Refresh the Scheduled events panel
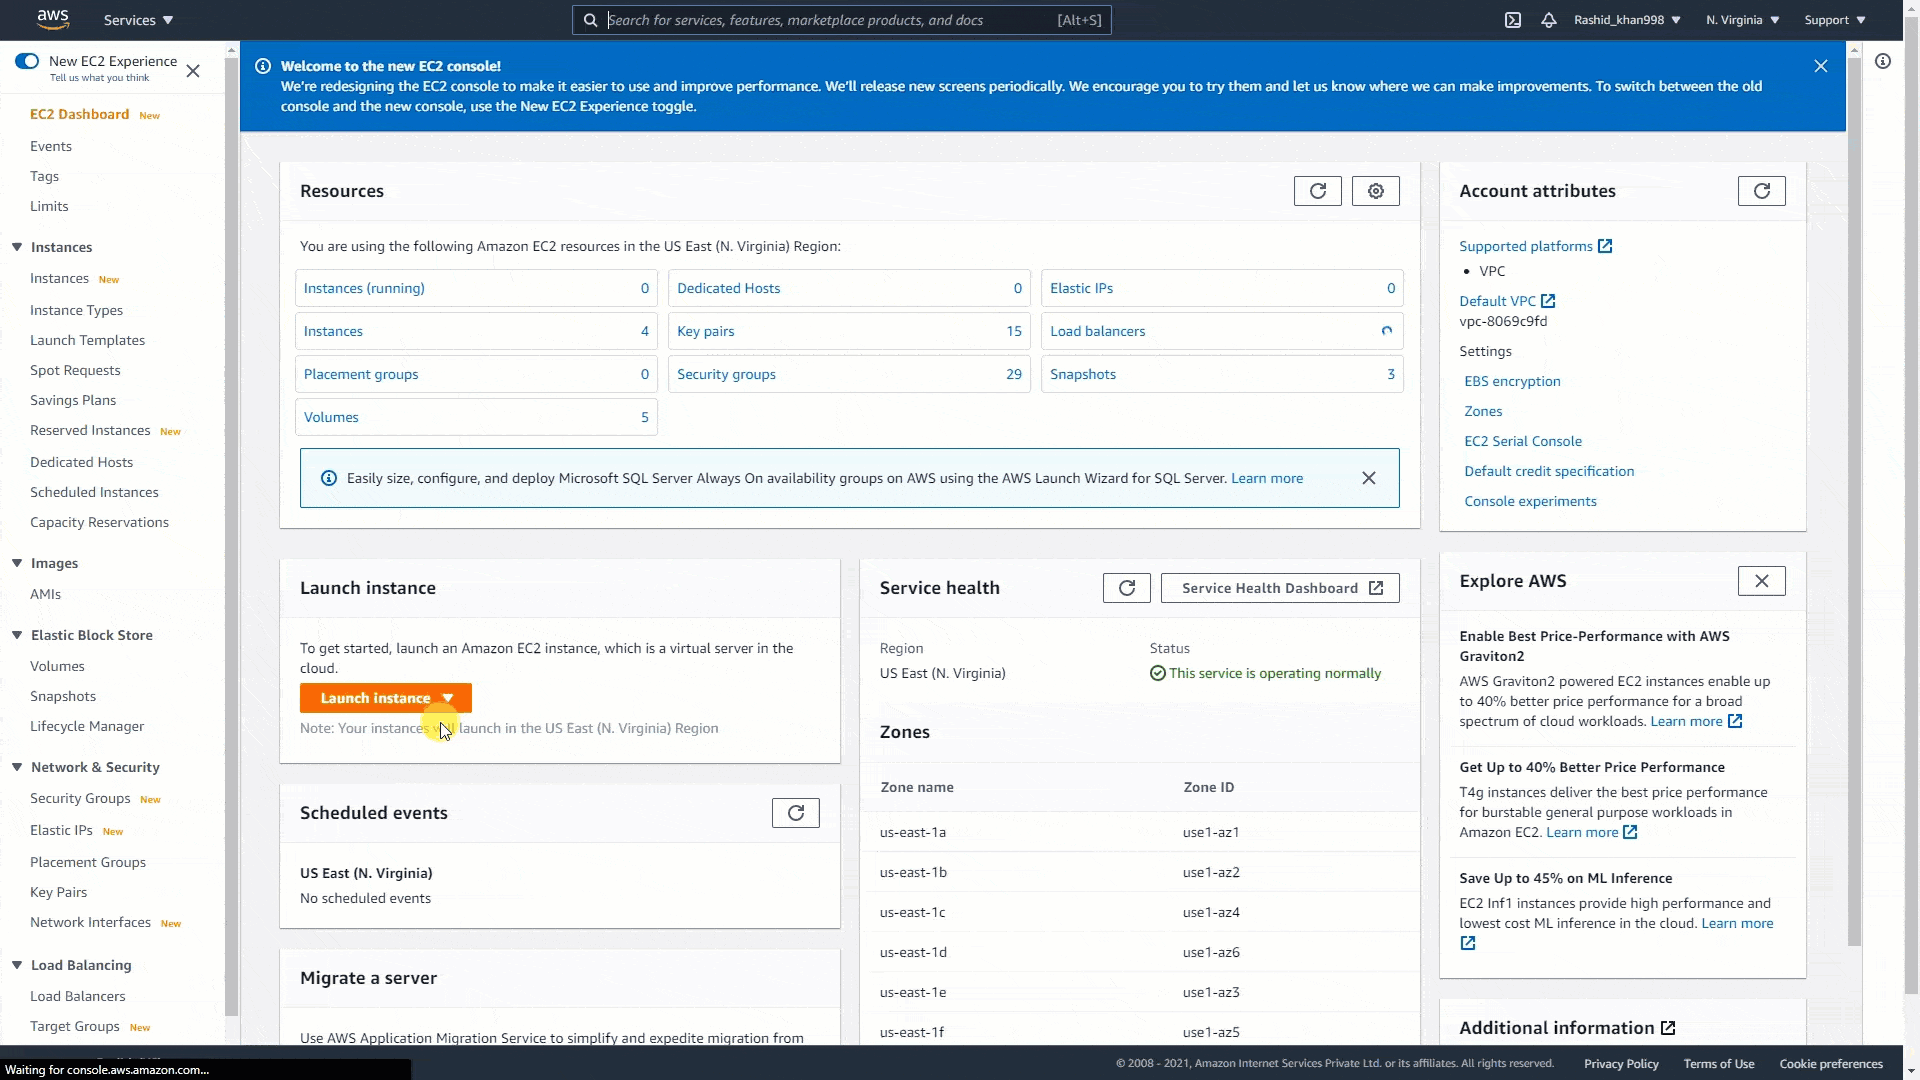 795,812
